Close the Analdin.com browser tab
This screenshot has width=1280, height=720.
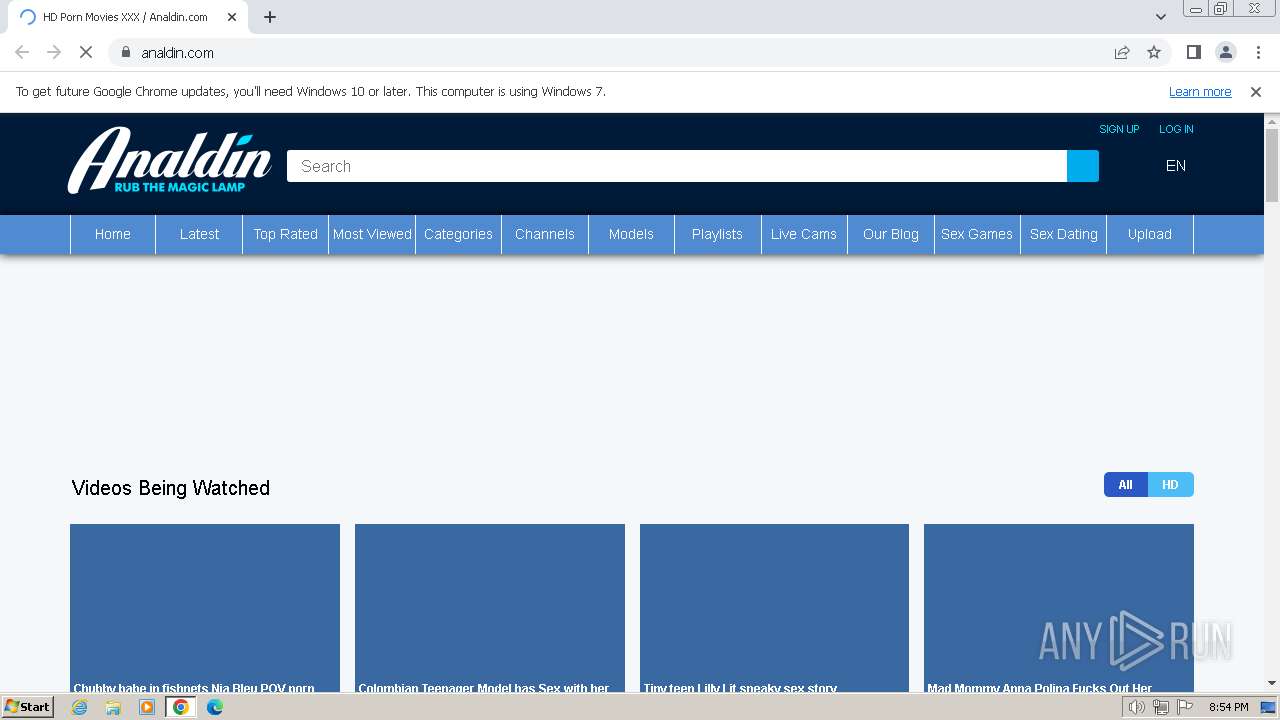click(232, 17)
